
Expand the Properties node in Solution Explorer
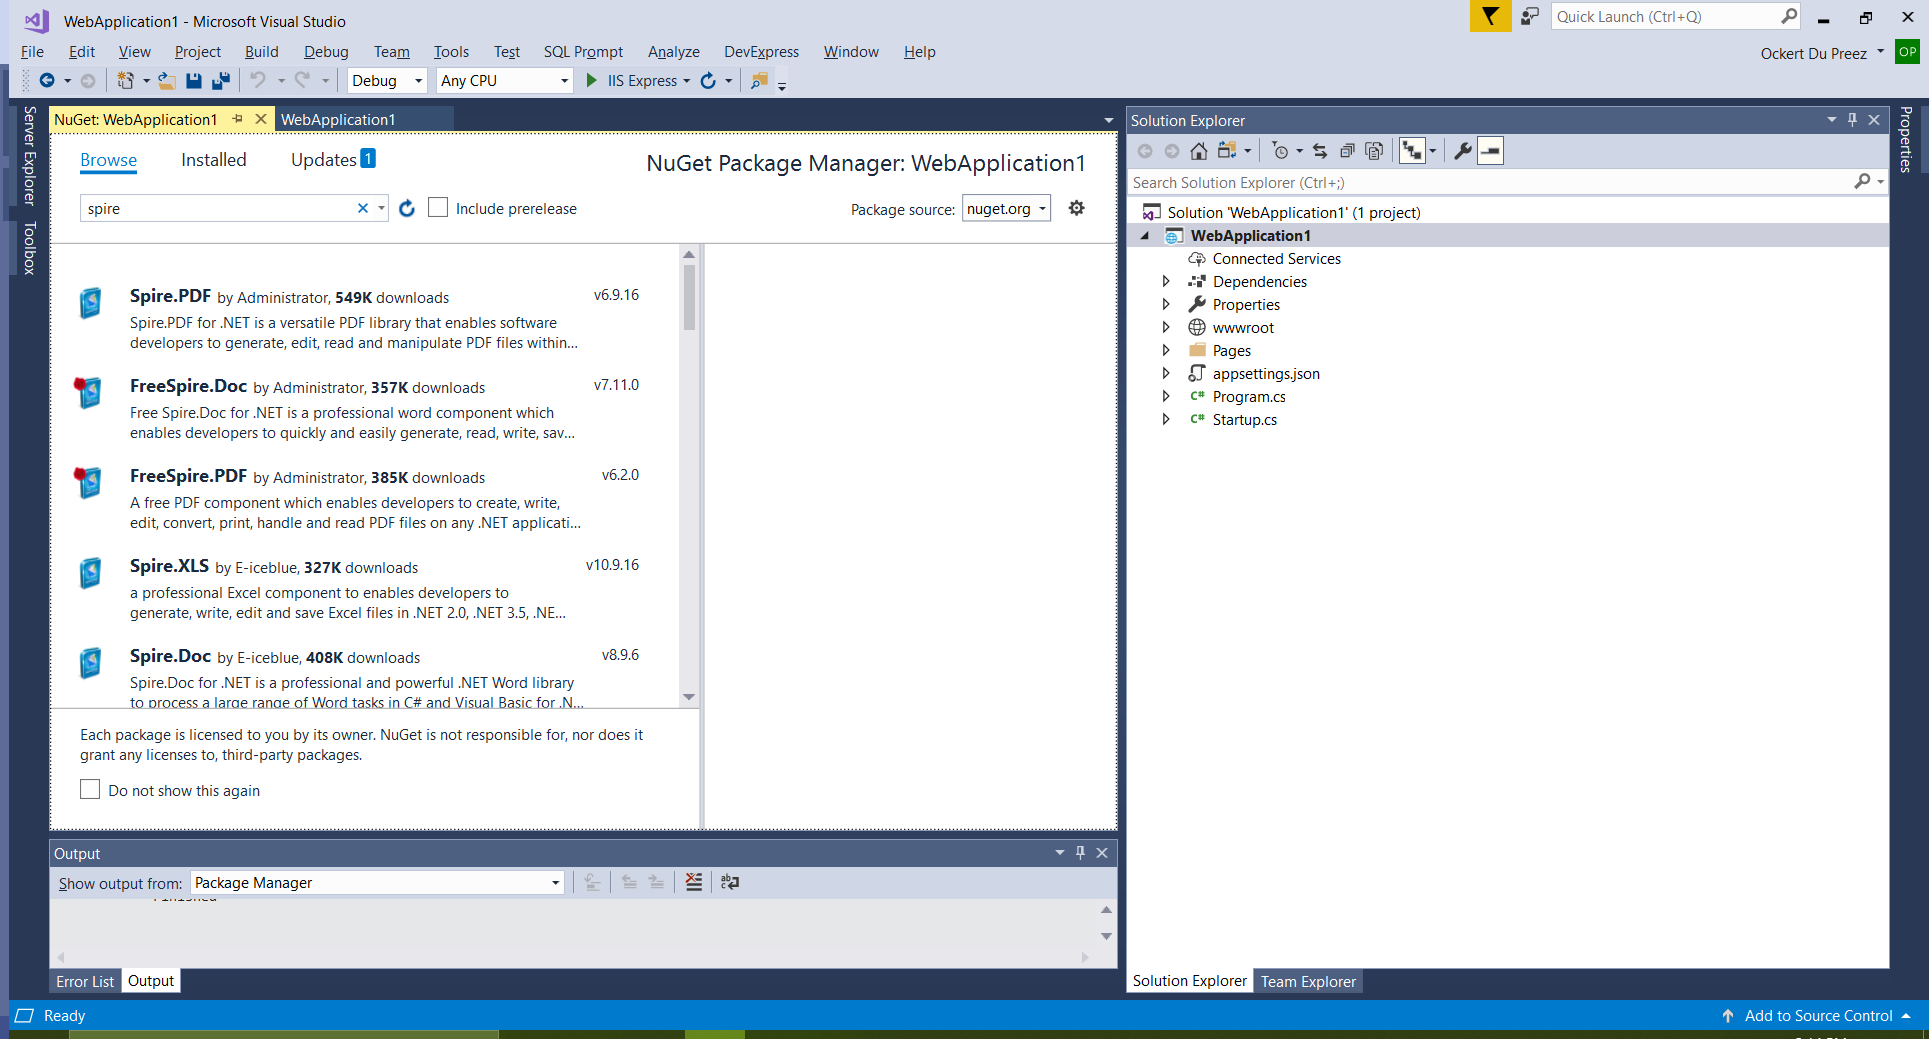pyautogui.click(x=1166, y=304)
